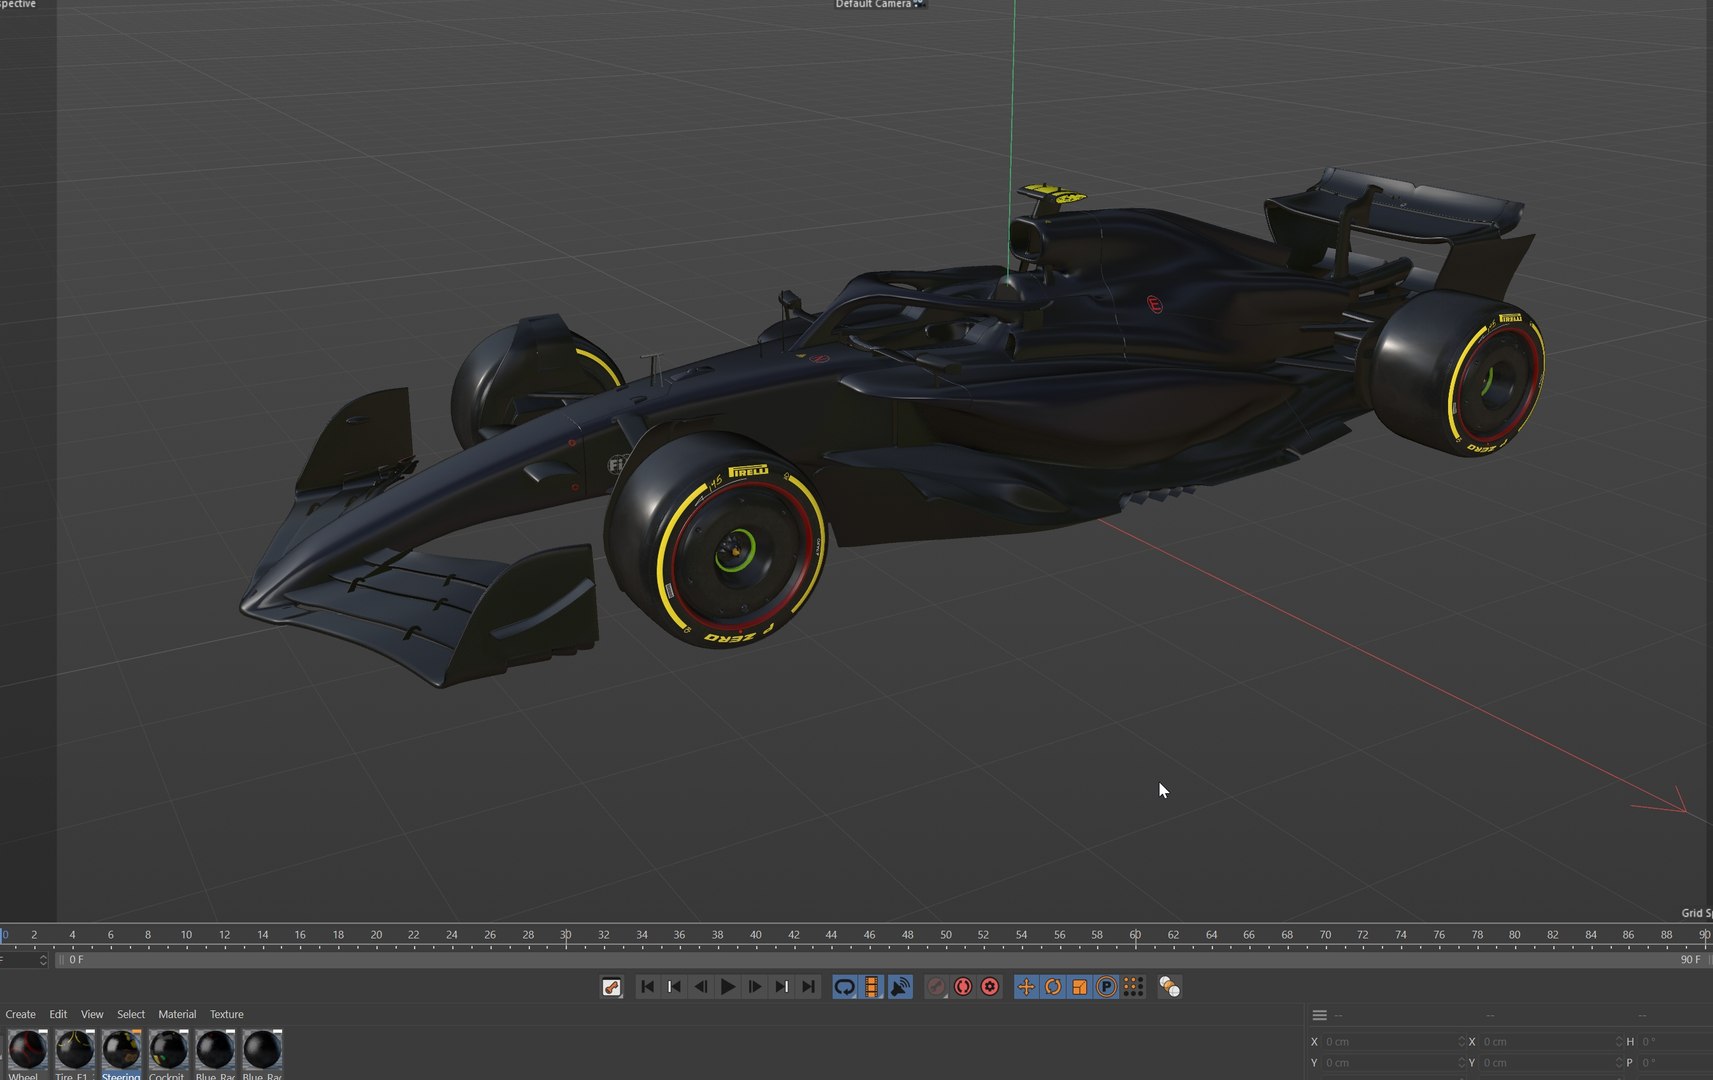Step back one frame
This screenshot has width=1713, height=1080.
pyautogui.click(x=701, y=987)
